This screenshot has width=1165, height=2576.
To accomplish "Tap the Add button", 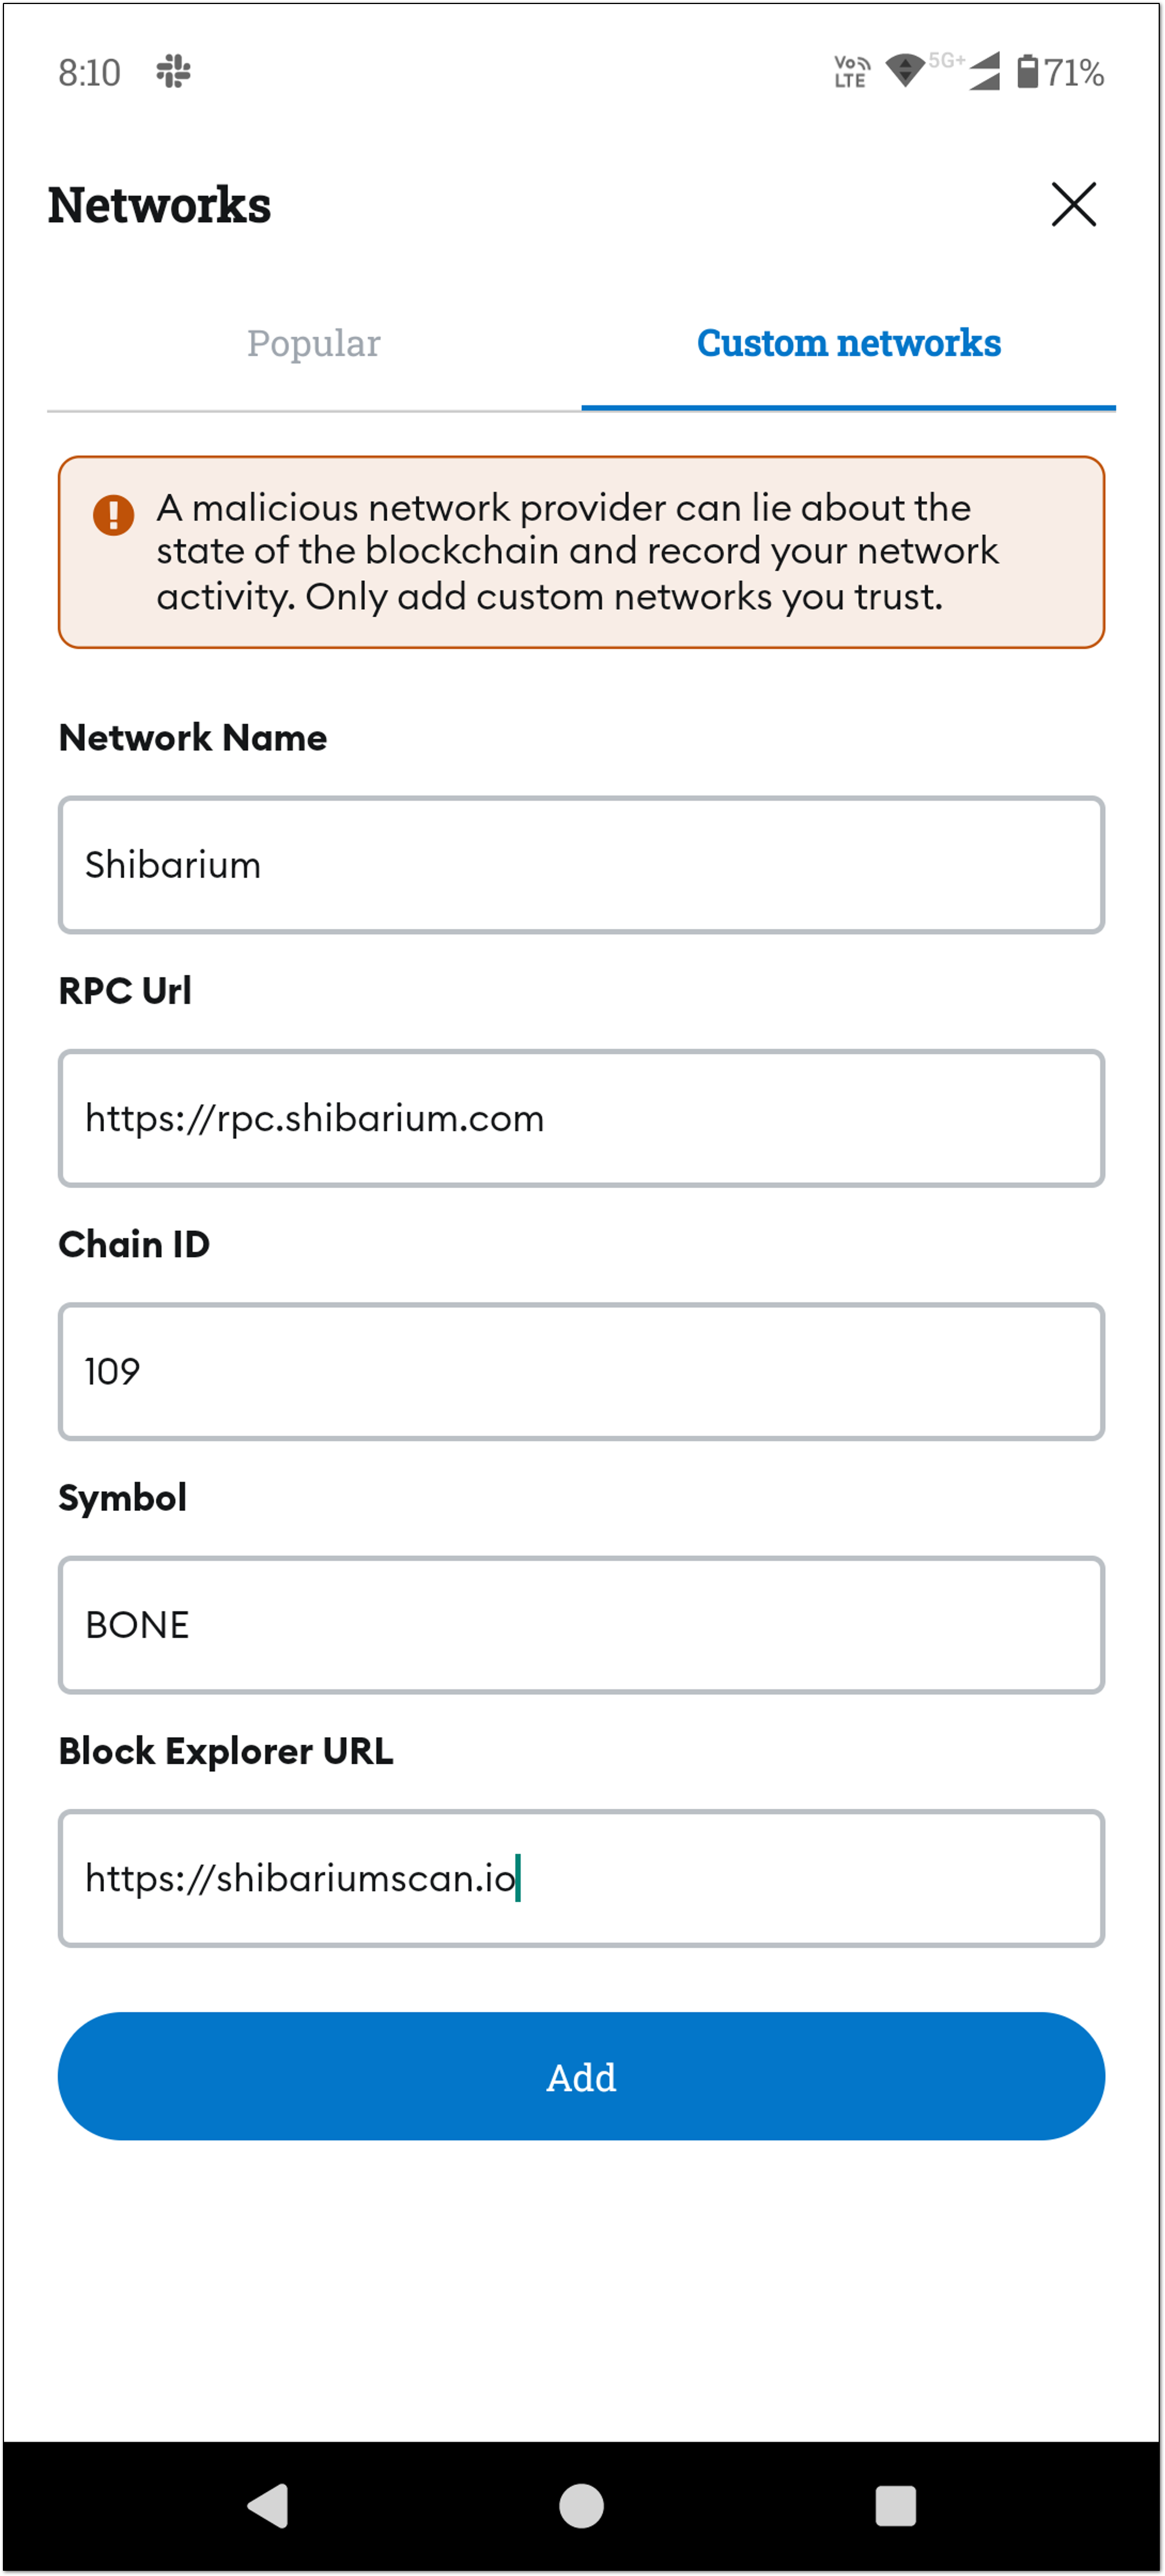I will coord(581,2077).
